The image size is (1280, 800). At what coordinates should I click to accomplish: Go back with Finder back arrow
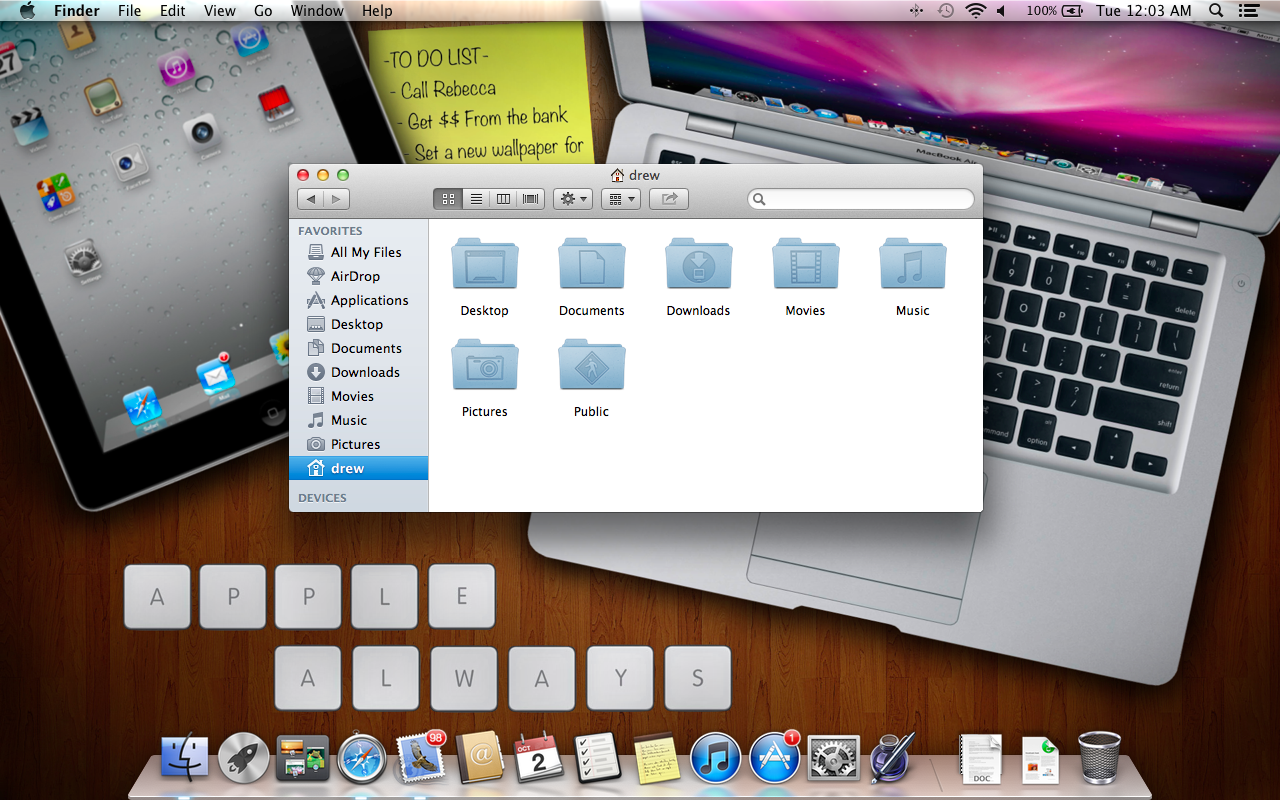(311, 199)
